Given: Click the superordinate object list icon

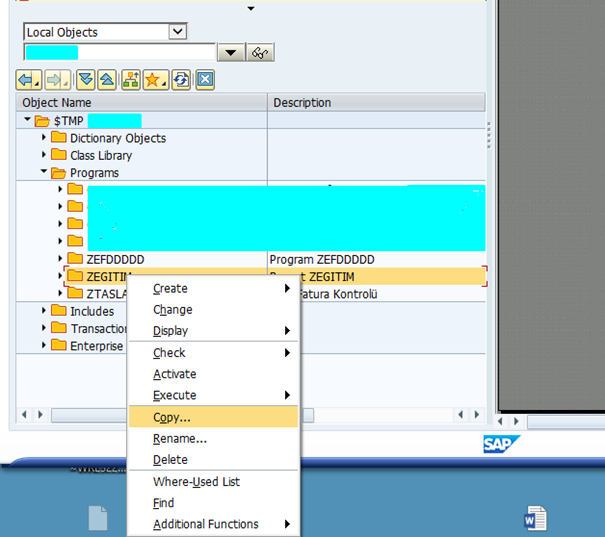Looking at the screenshot, I should (x=130, y=79).
